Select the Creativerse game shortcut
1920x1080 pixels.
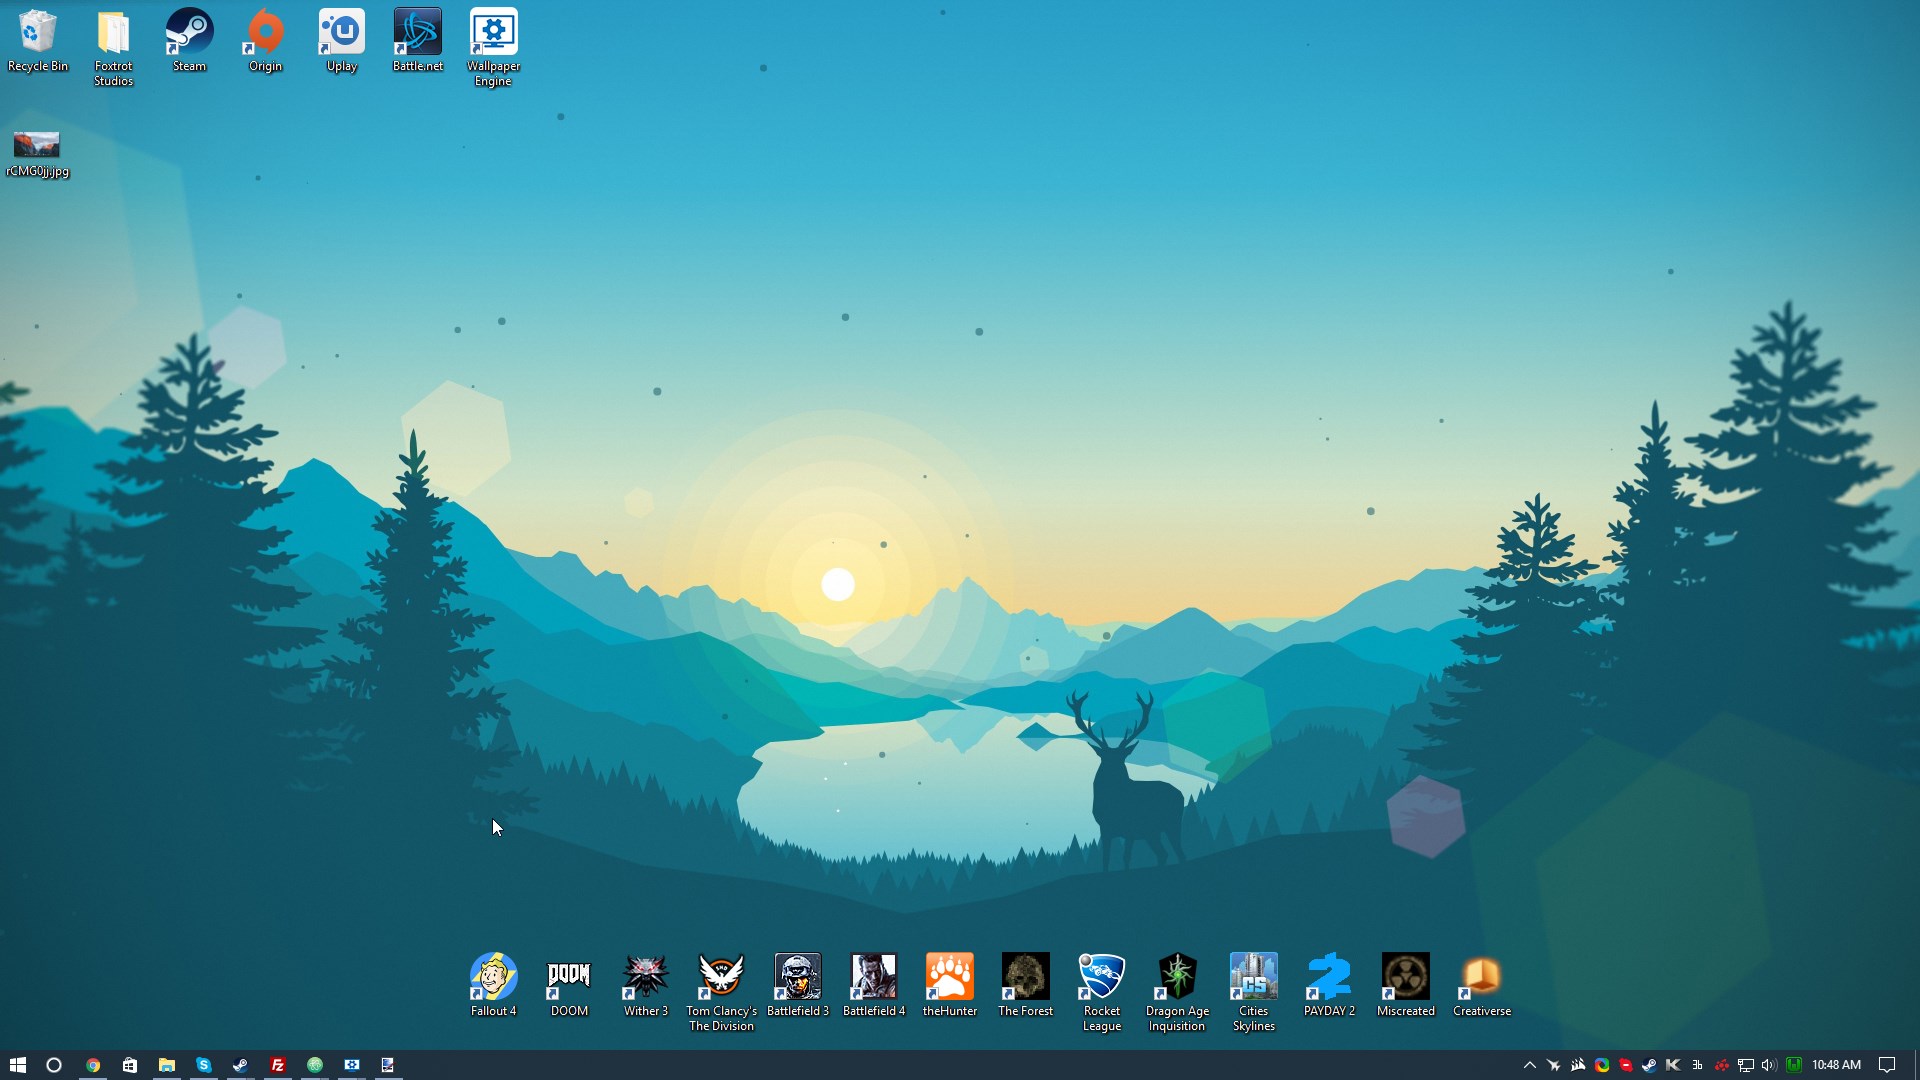(1481, 985)
